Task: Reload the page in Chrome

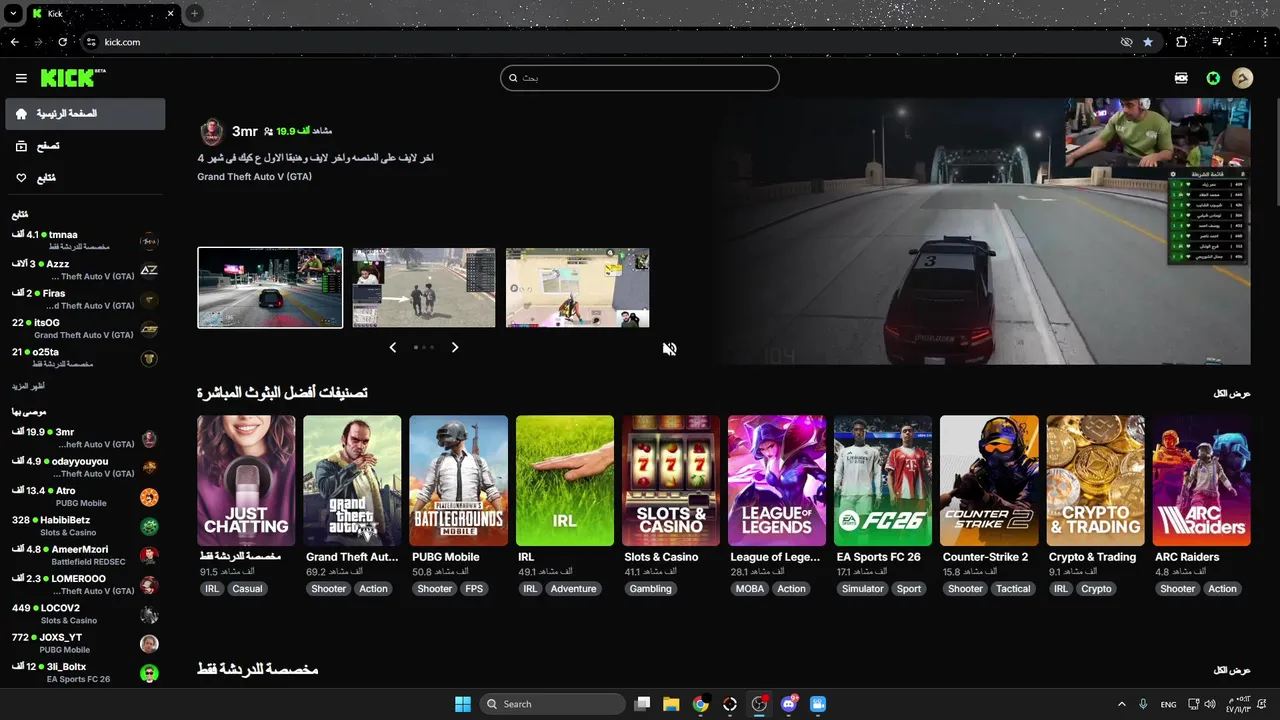Action: (x=62, y=42)
